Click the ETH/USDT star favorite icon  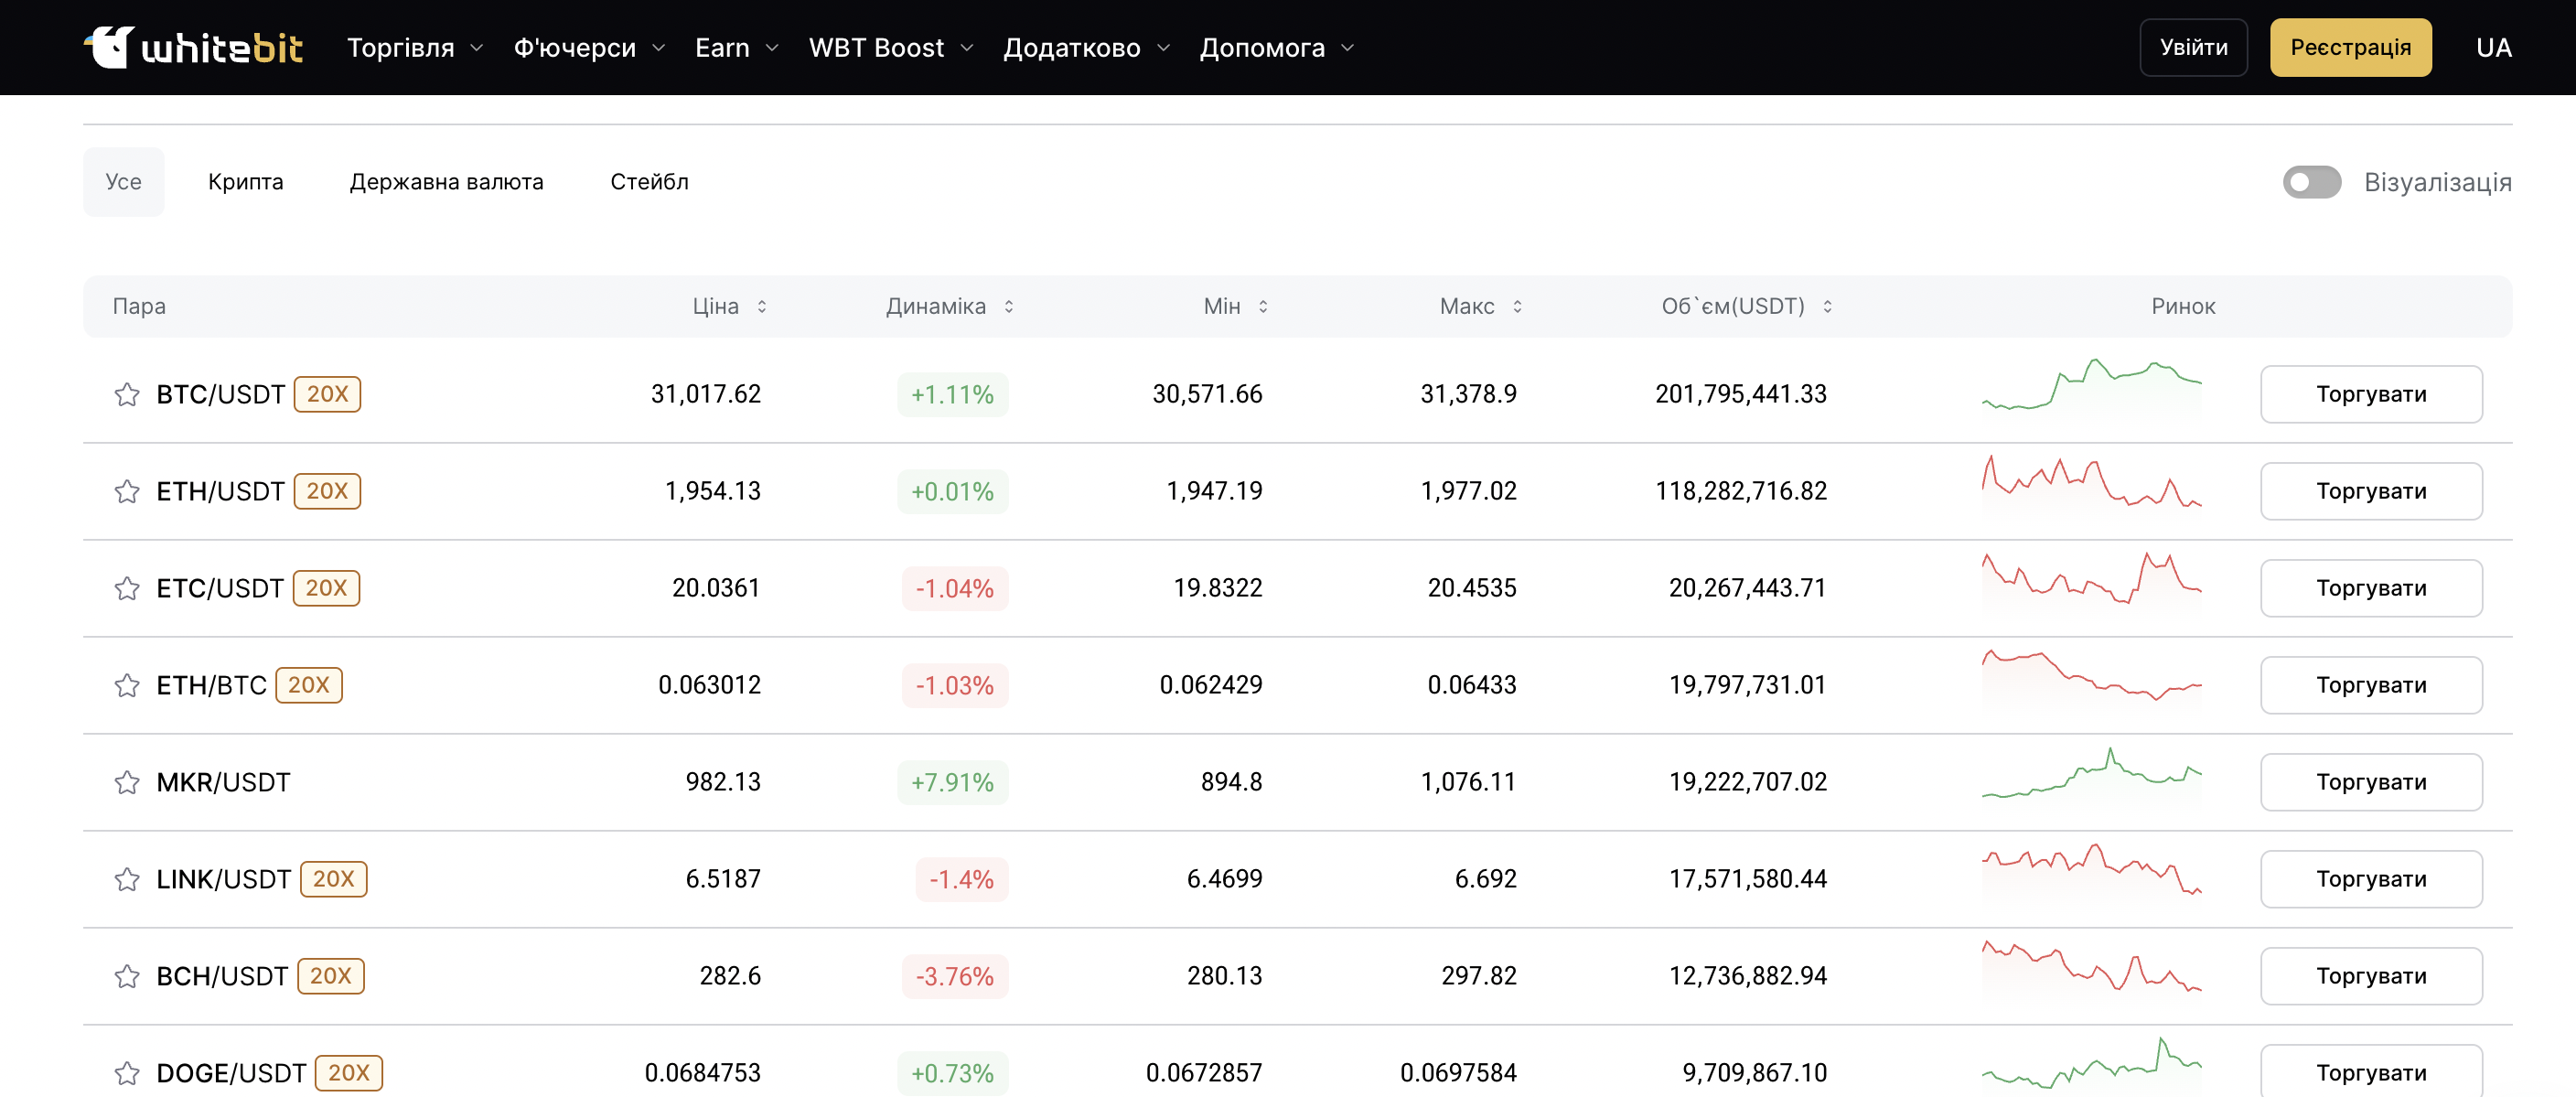click(x=123, y=489)
